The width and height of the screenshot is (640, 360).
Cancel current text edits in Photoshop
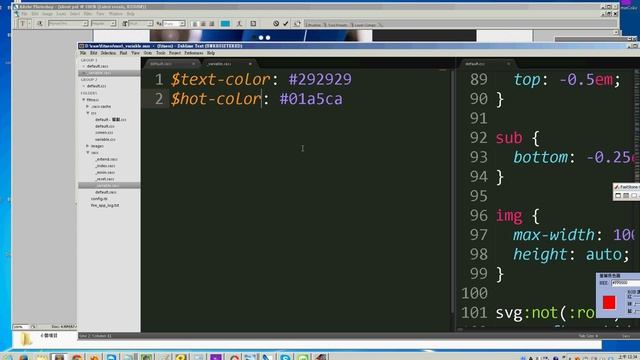coord(276,24)
